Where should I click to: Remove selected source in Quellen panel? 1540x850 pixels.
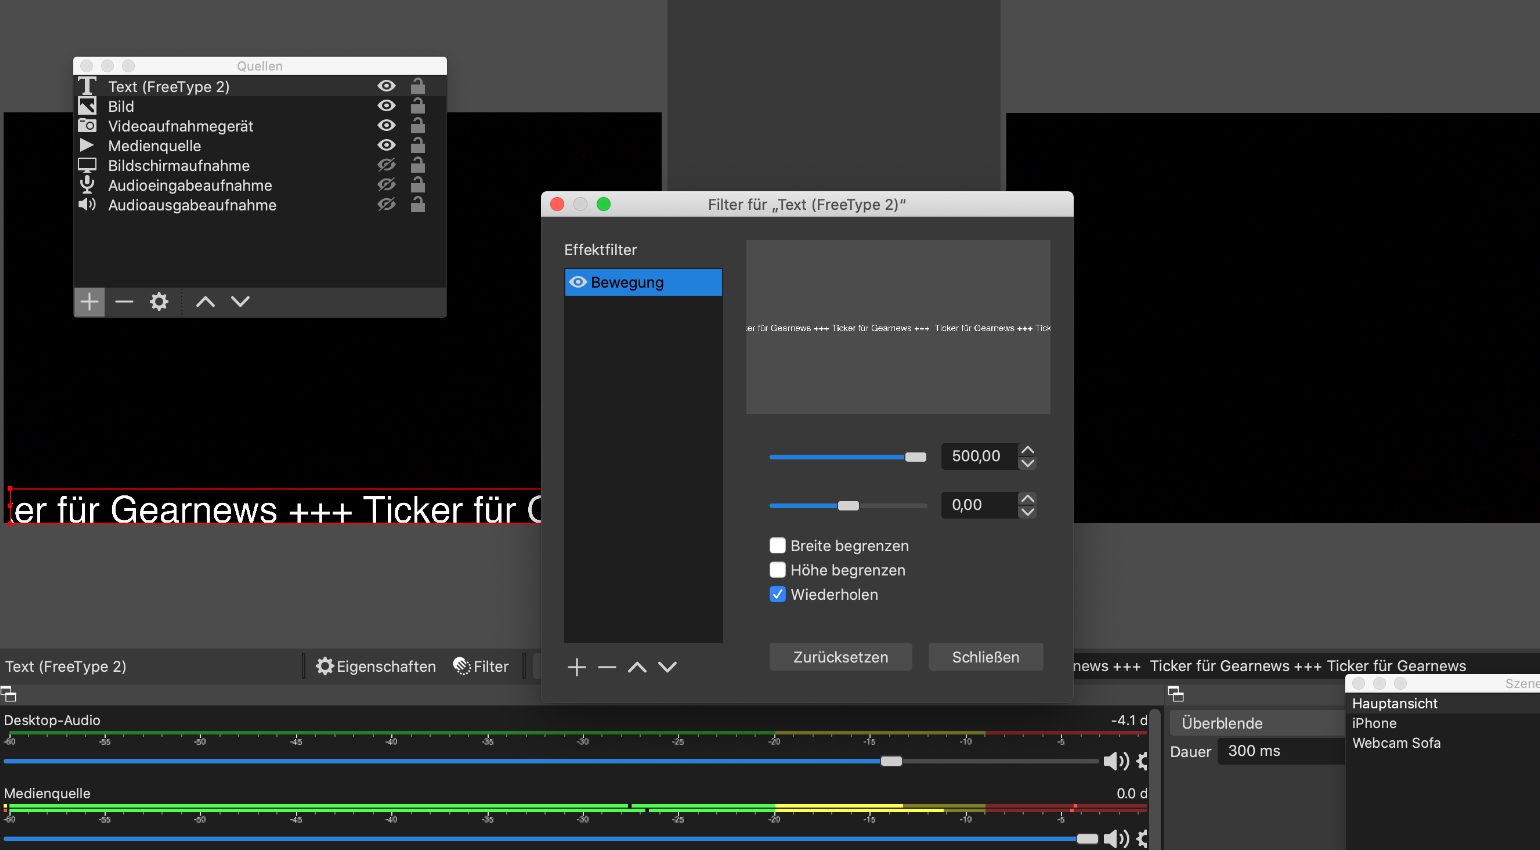124,301
